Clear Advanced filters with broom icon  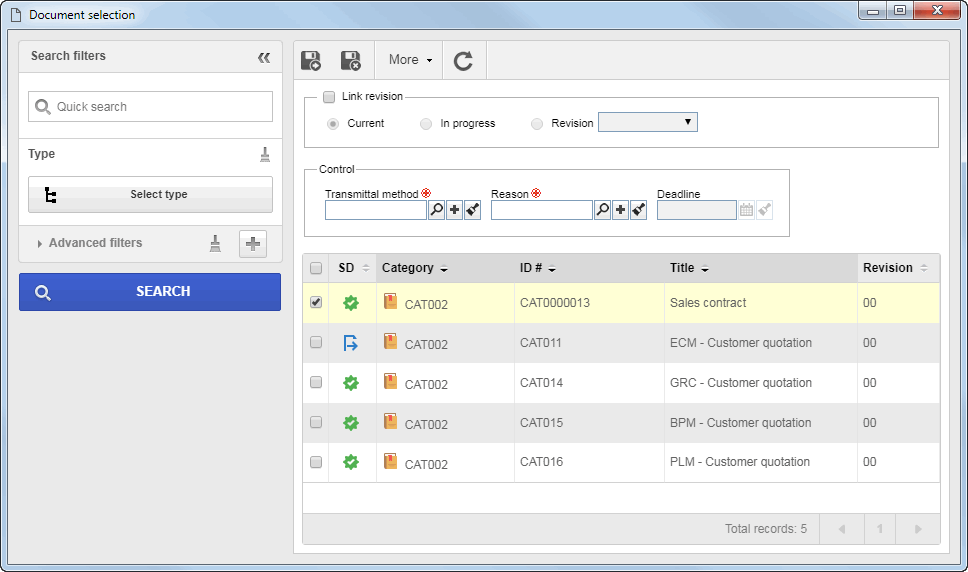tap(215, 243)
